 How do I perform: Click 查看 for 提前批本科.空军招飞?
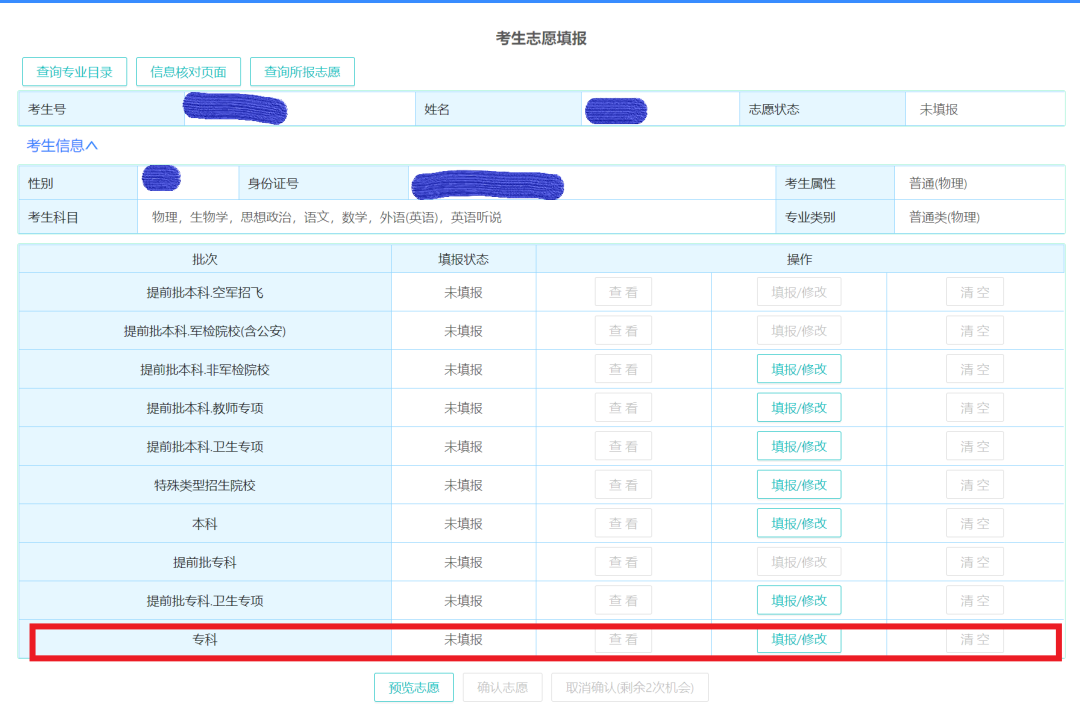coord(623,292)
